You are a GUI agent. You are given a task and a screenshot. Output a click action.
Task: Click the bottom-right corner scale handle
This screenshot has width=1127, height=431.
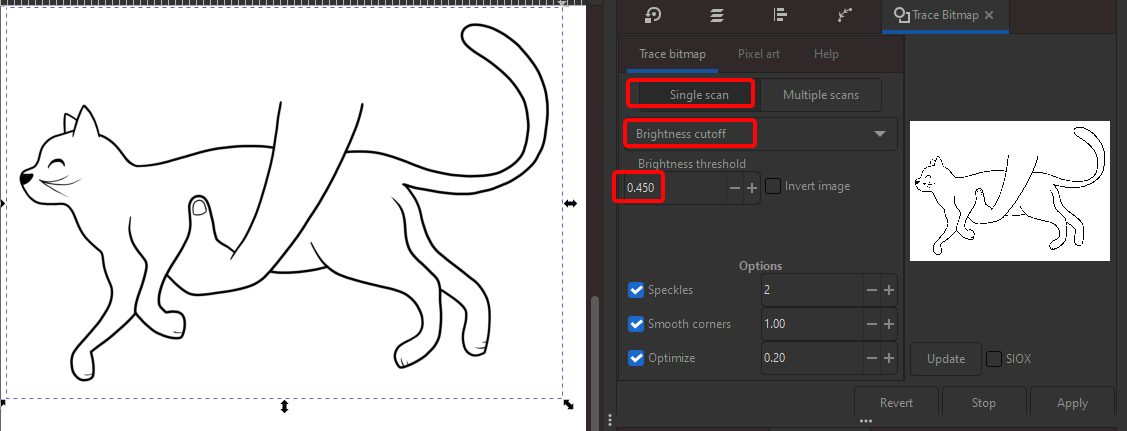569,404
